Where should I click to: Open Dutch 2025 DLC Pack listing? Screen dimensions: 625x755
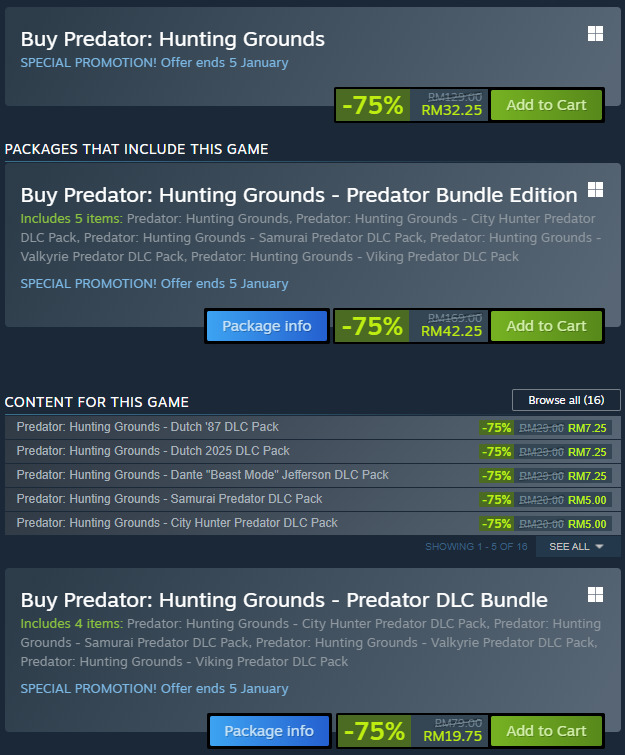click(x=153, y=451)
